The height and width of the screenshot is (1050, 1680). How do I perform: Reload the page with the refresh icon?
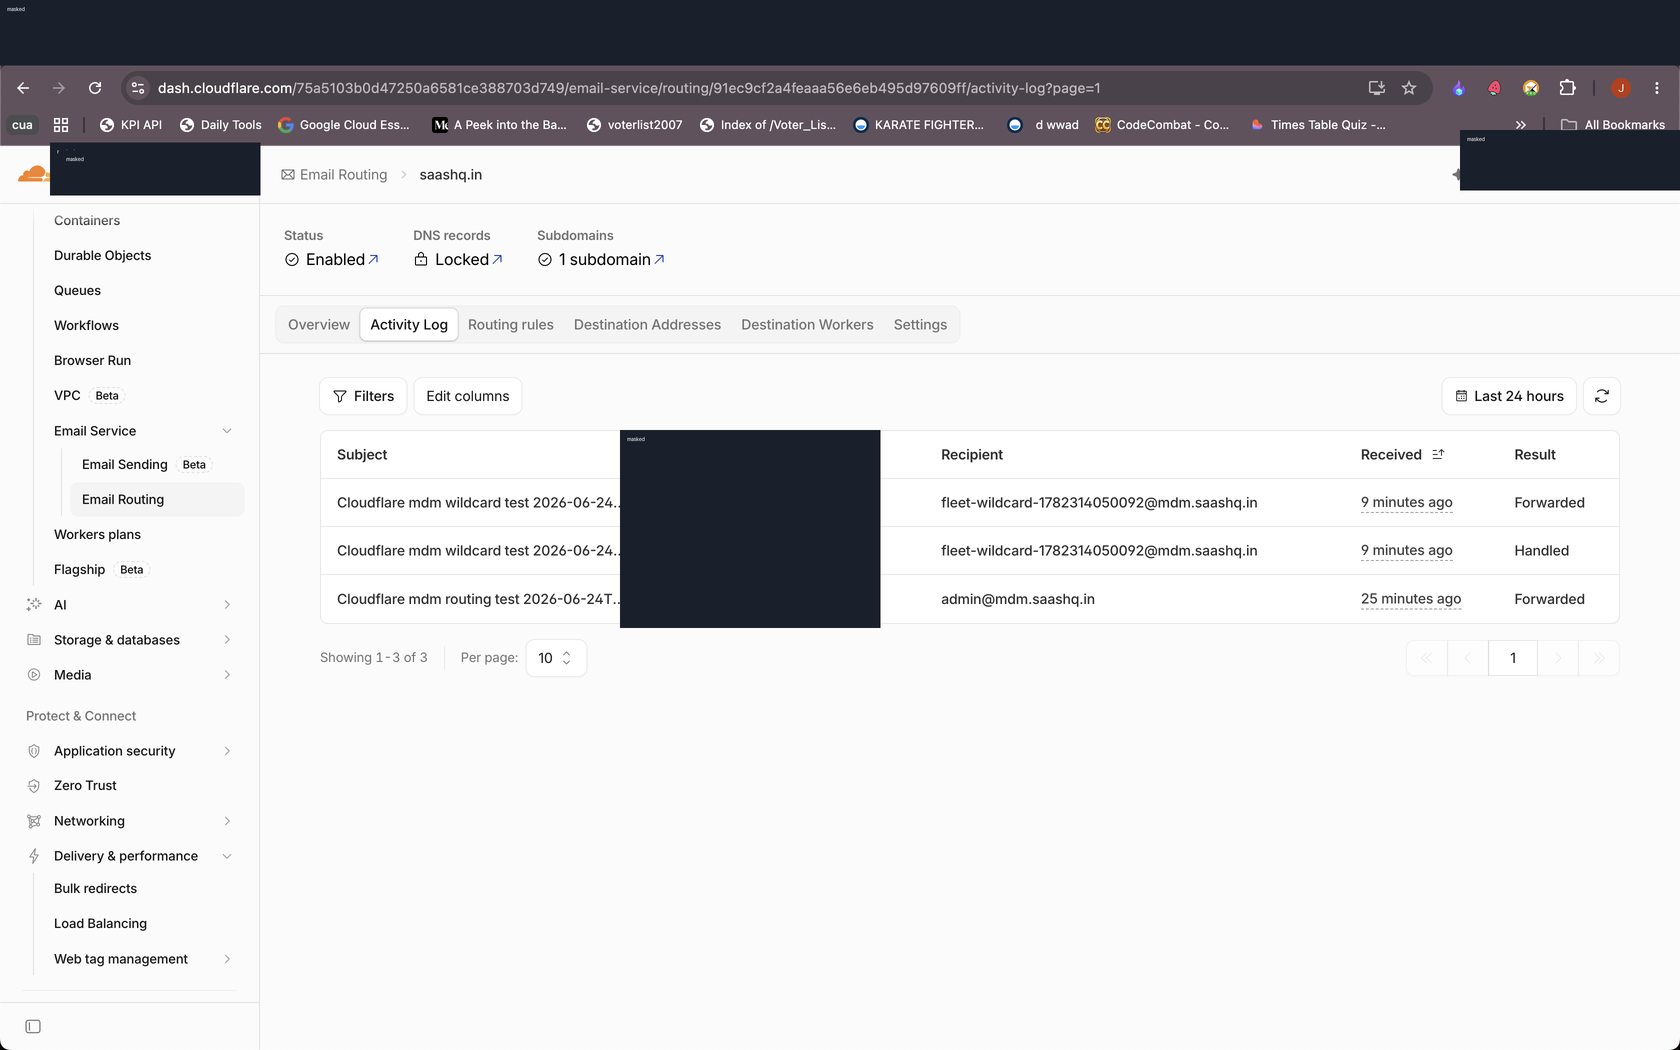tap(95, 88)
